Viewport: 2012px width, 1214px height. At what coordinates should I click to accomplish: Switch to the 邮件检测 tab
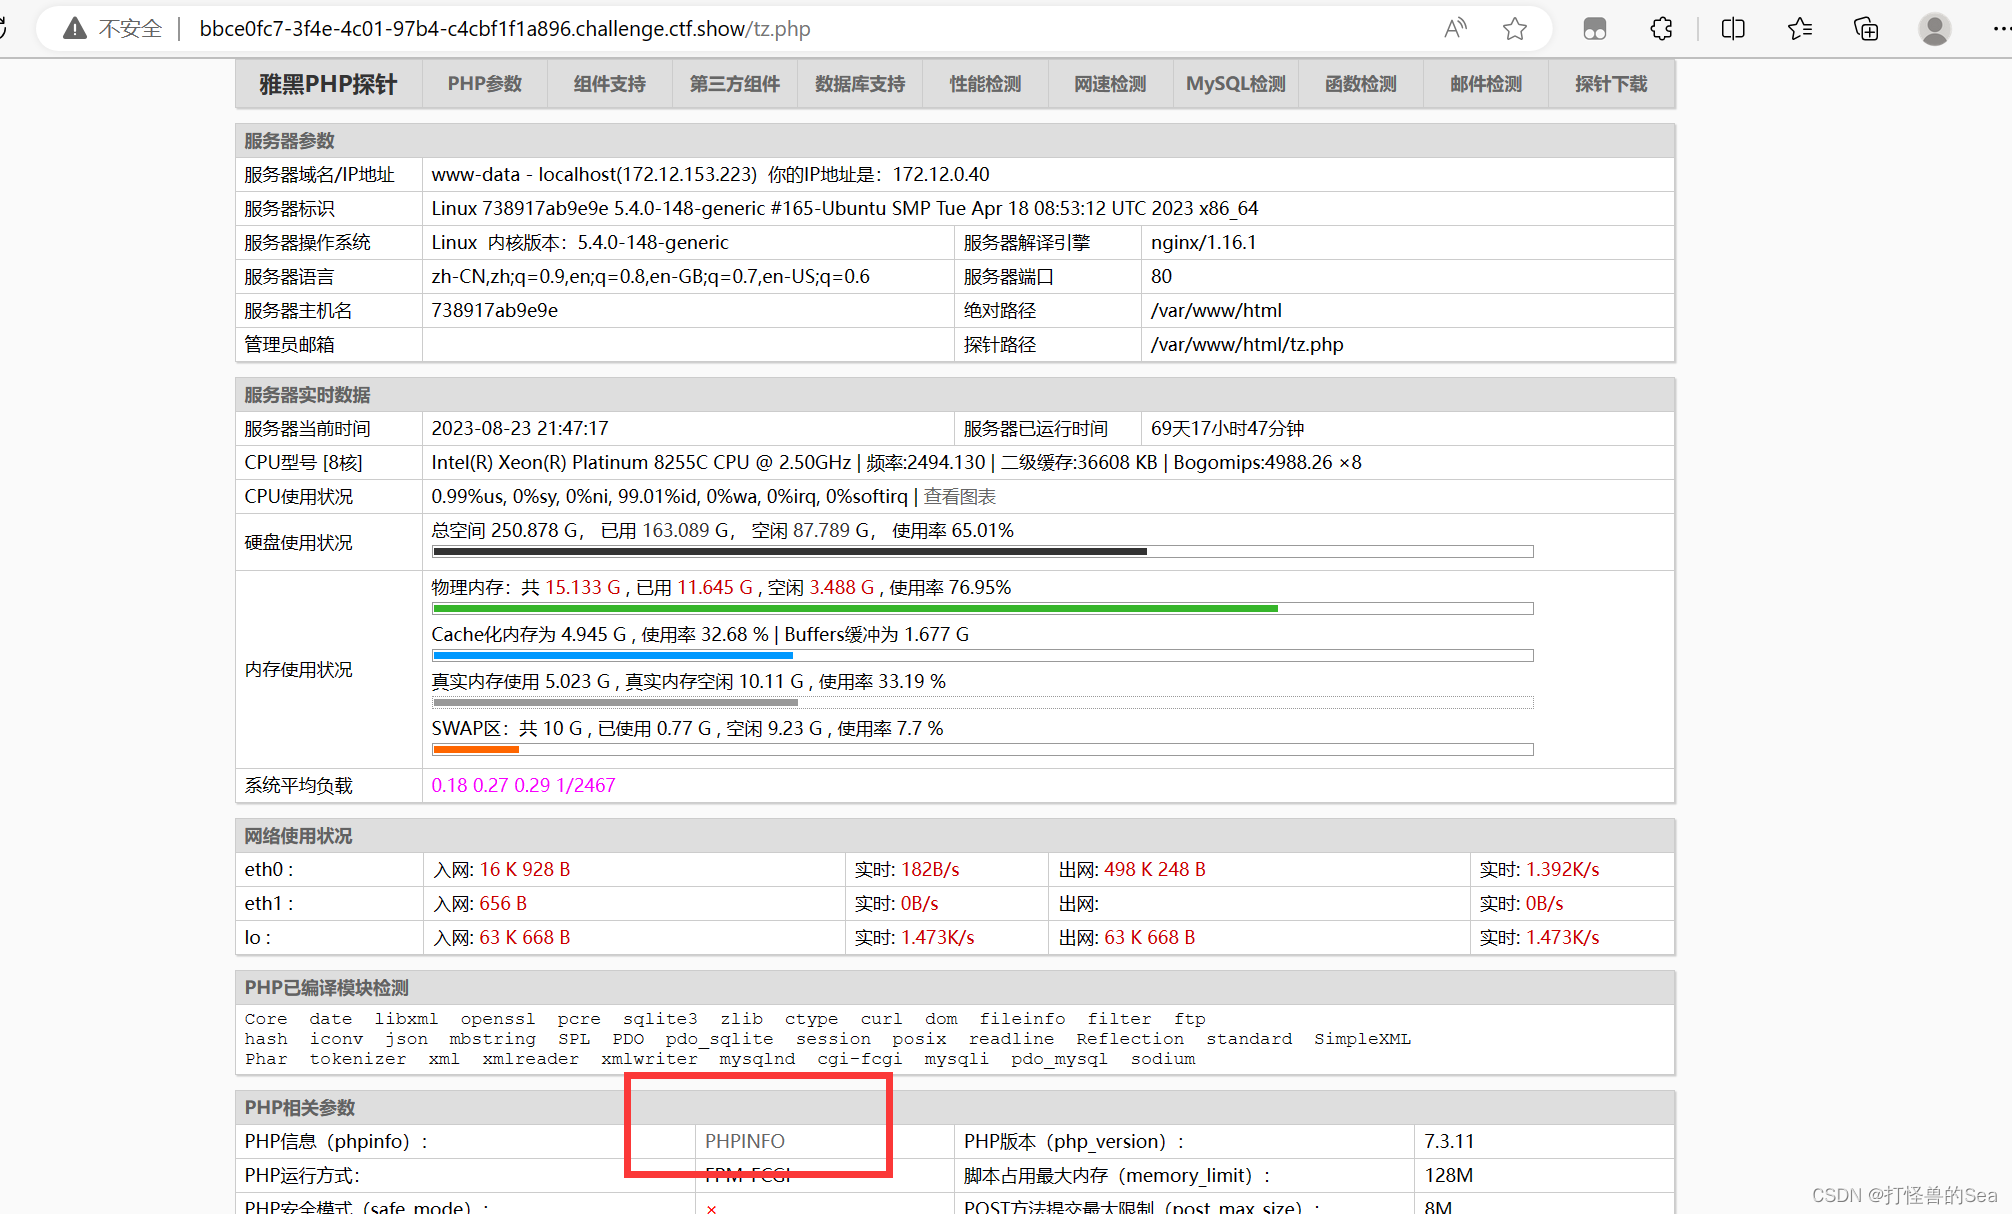coord(1485,84)
